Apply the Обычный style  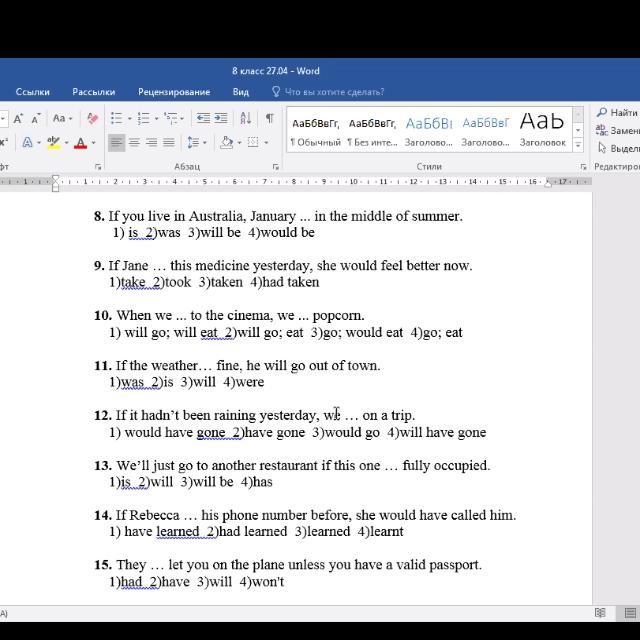(x=315, y=130)
